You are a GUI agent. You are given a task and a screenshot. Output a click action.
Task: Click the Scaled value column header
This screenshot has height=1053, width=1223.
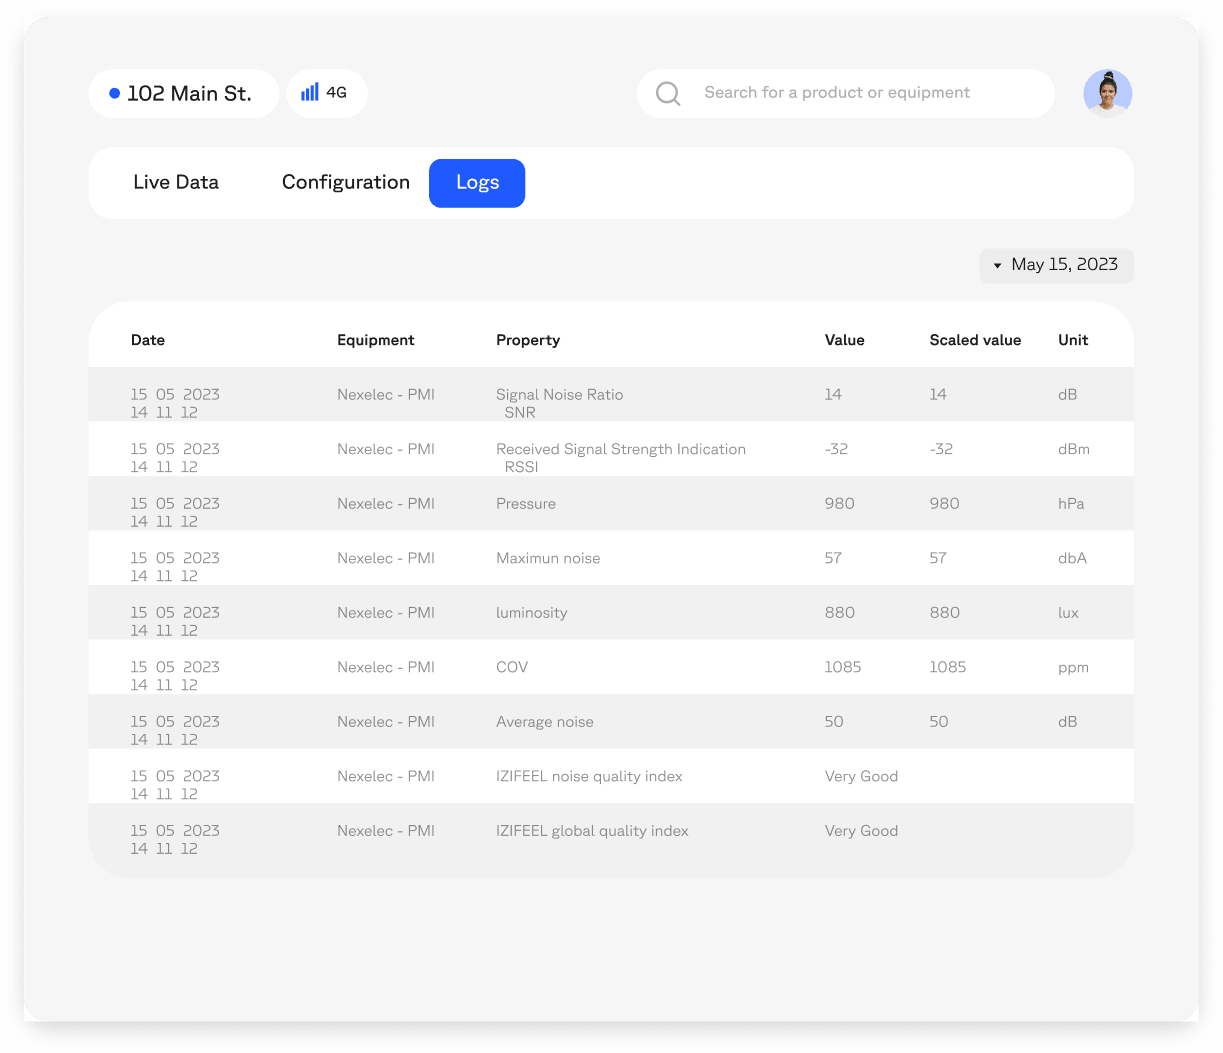(975, 340)
